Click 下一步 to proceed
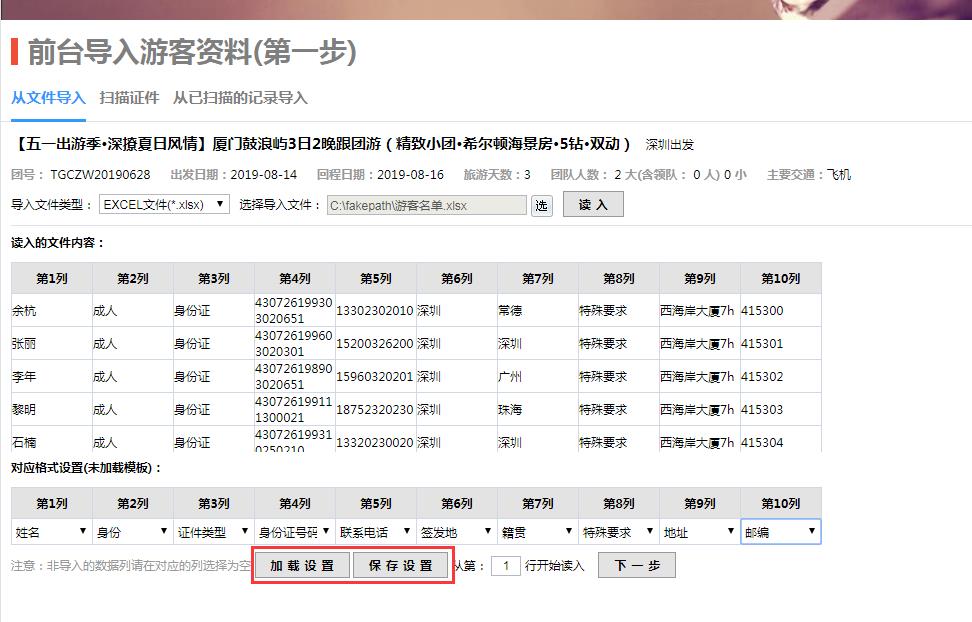Viewport: 972px width, 622px height. pyautogui.click(x=636, y=565)
